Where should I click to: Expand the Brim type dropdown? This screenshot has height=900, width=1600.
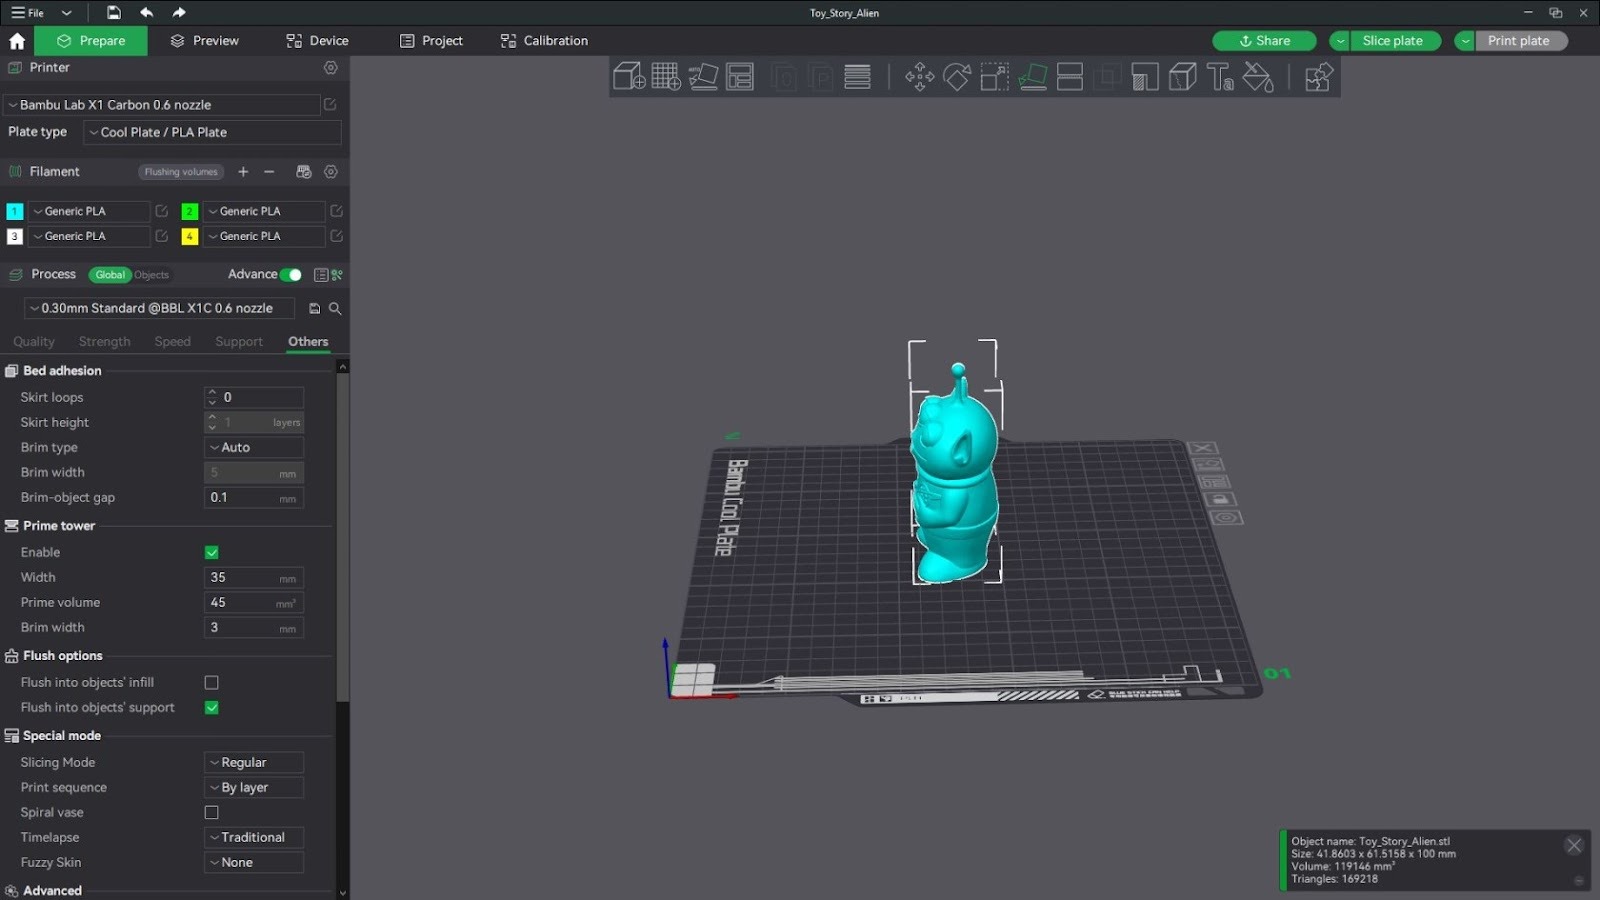click(254, 448)
